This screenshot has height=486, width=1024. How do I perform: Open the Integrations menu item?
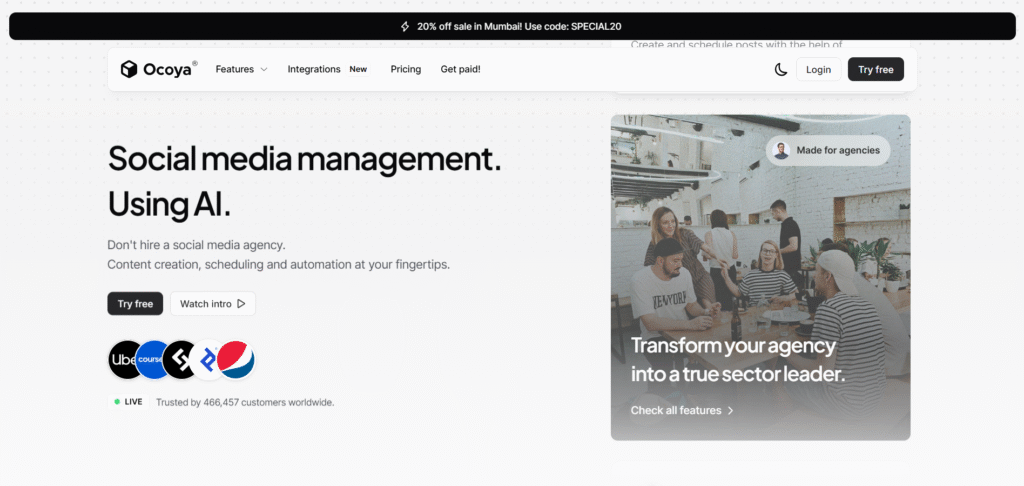click(x=314, y=69)
